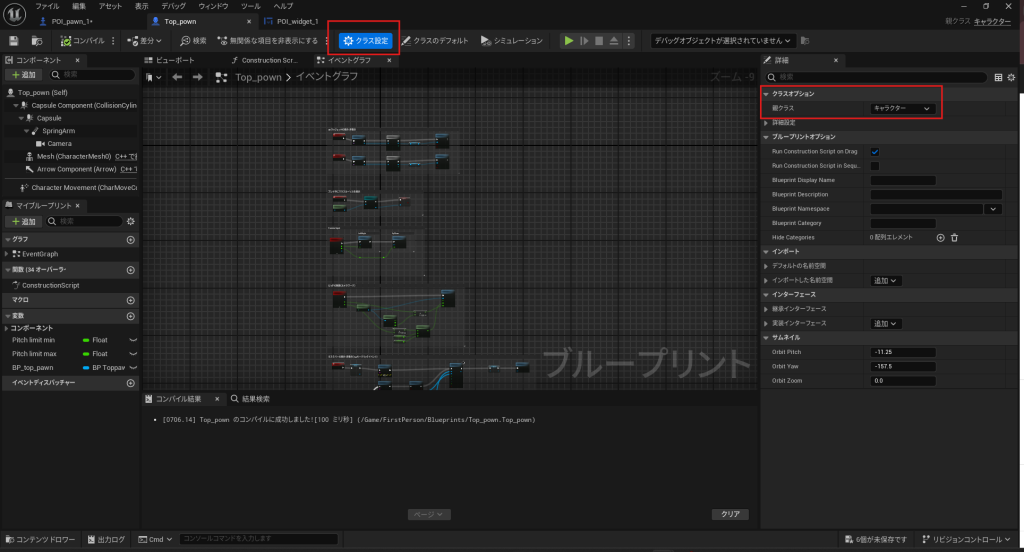Screen dimensions: 1024x552
Task: Uncheck Run Construction Script on Drag
Action: pos(875,151)
